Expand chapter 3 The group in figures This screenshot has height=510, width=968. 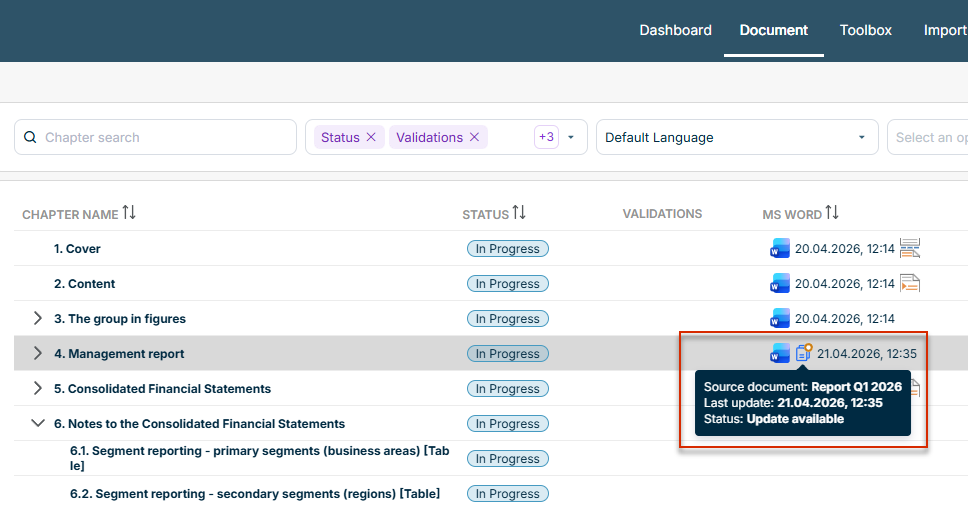click(38, 319)
